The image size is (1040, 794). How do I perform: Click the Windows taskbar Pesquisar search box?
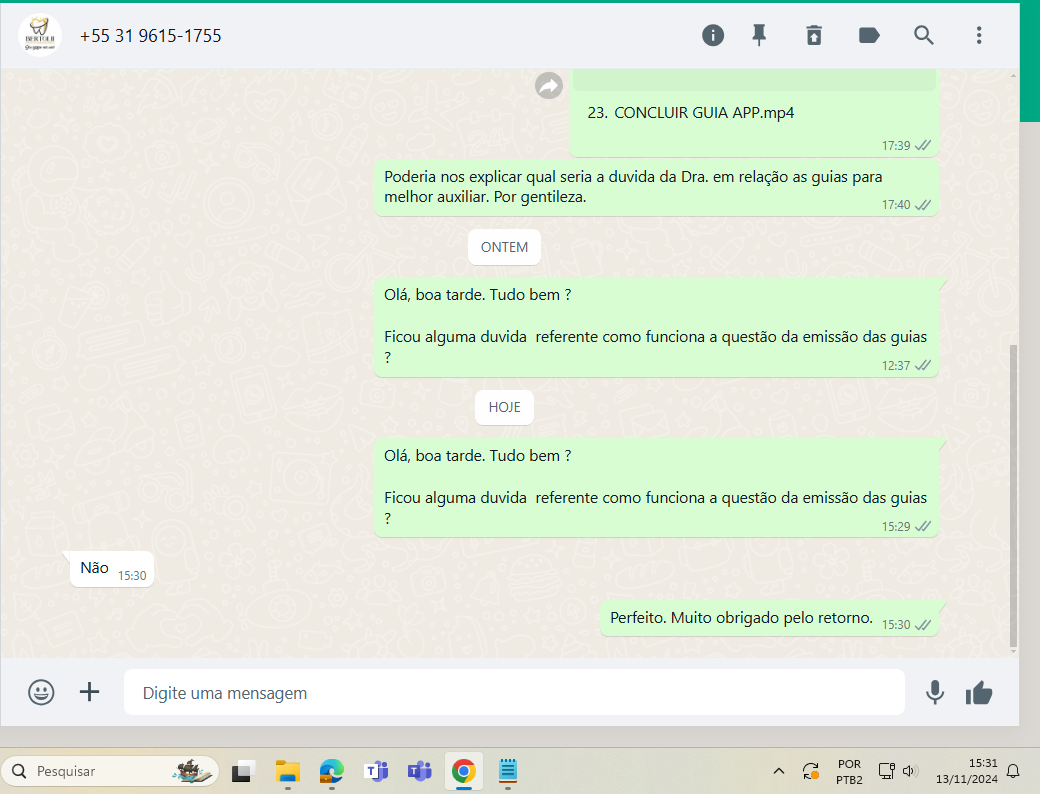110,771
